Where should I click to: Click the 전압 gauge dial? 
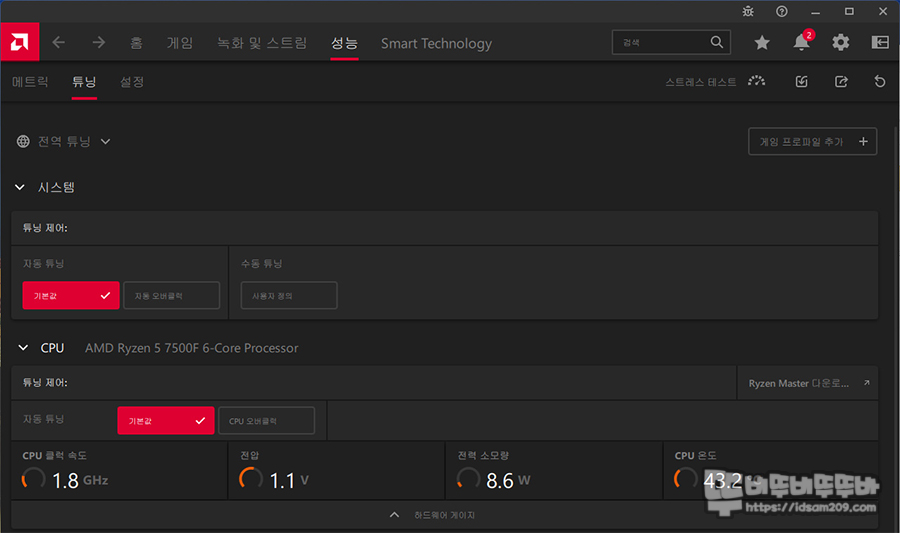251,478
